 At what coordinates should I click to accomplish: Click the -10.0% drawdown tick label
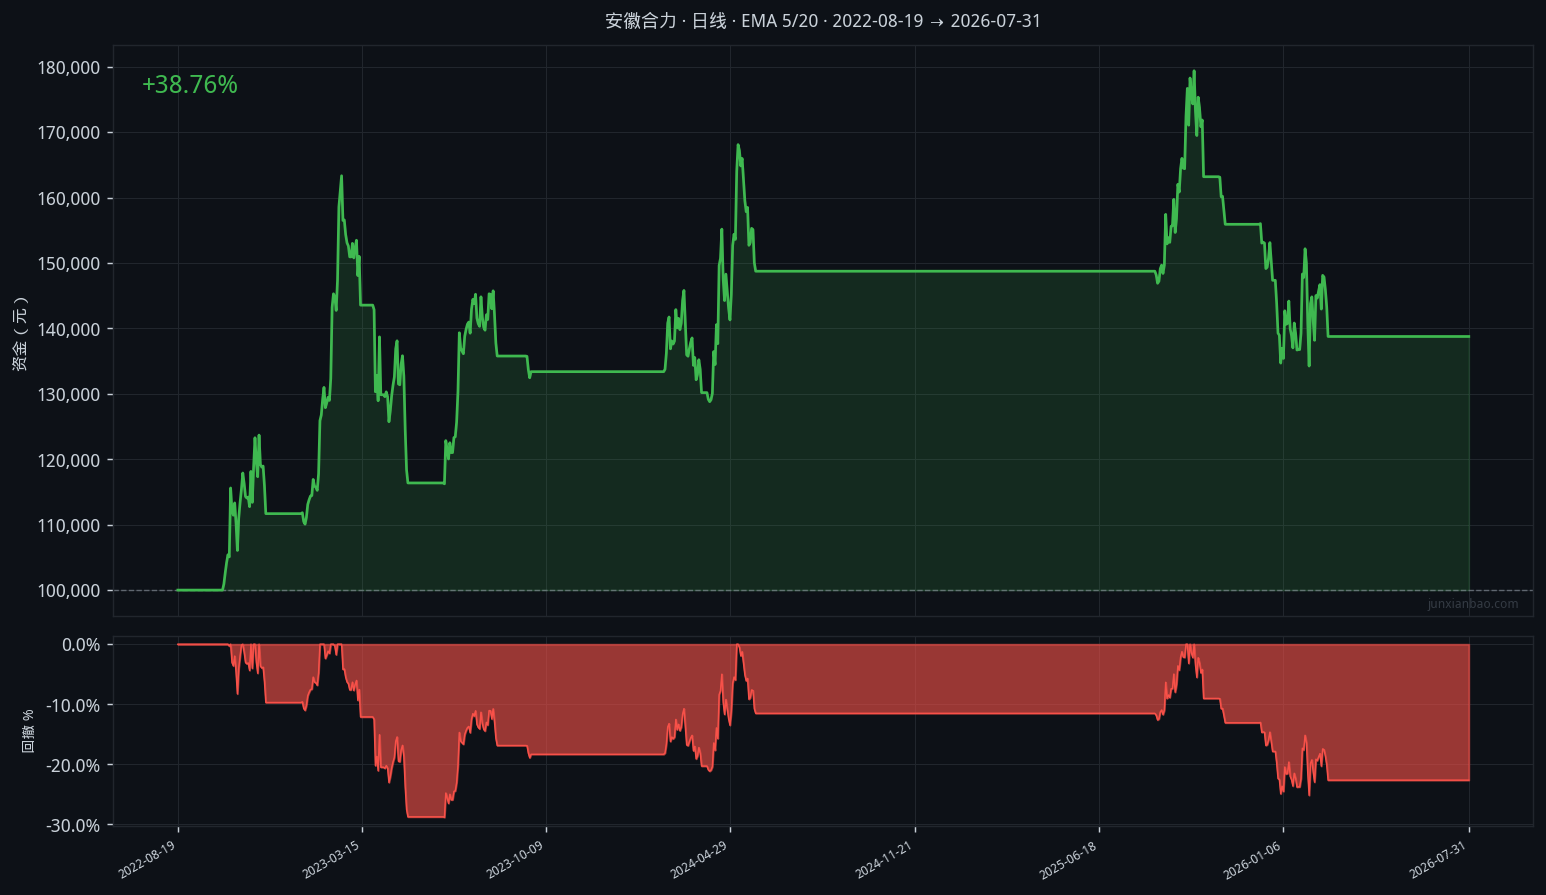point(74,706)
